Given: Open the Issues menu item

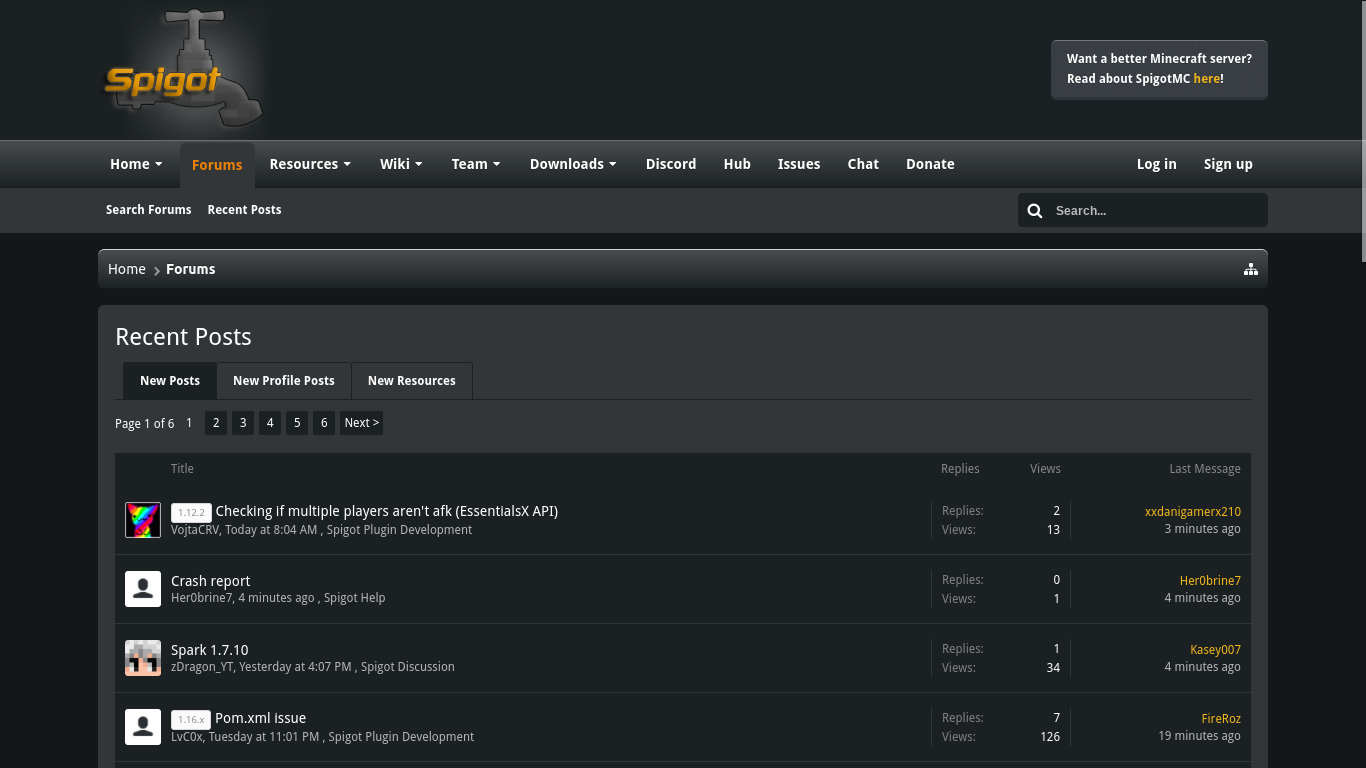Looking at the screenshot, I should 799,164.
